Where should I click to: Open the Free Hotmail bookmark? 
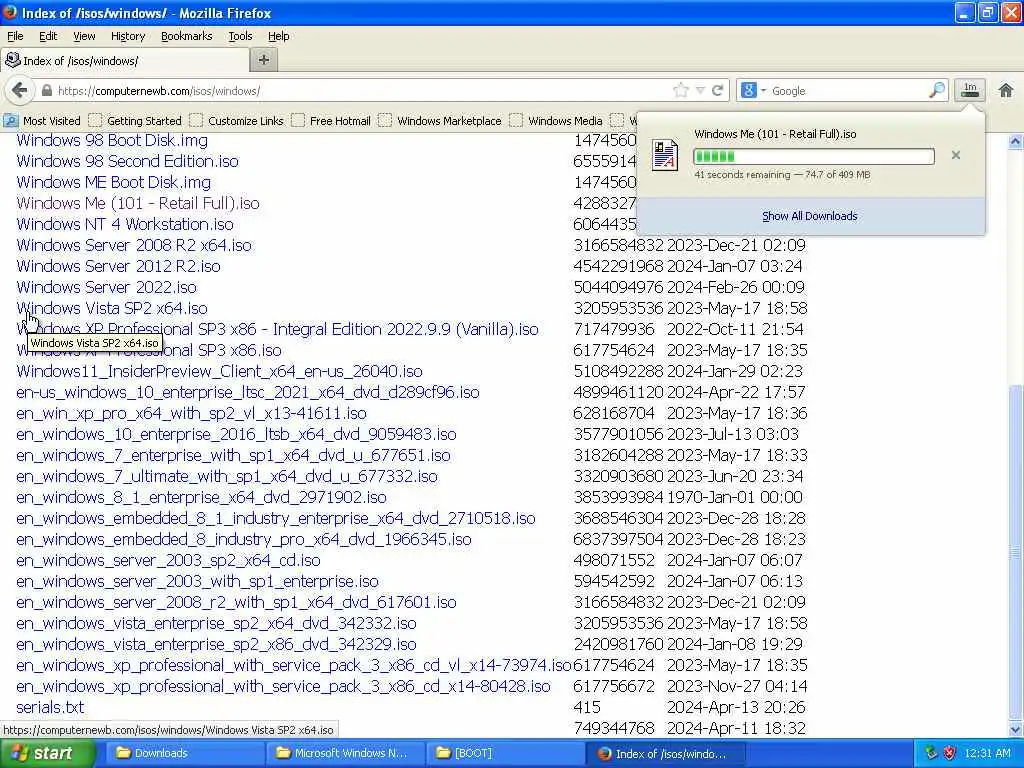coord(332,121)
